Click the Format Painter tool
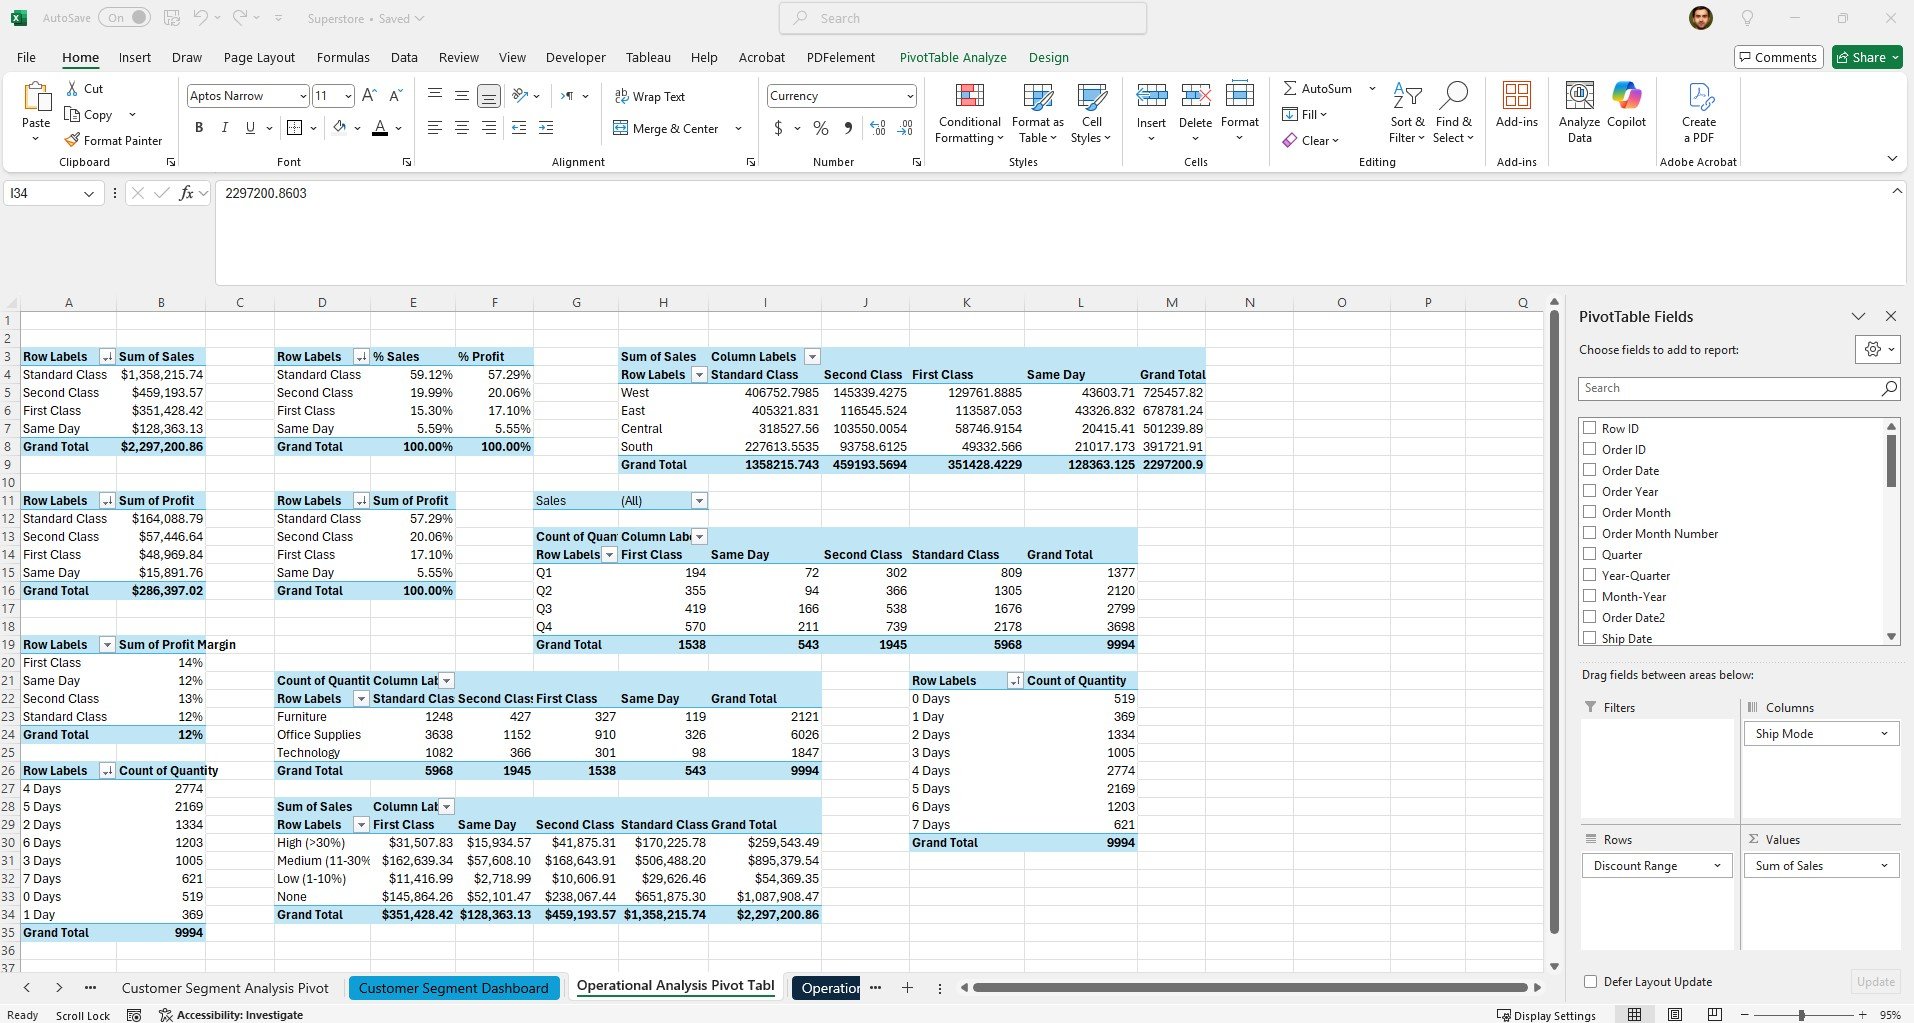The image size is (1914, 1023). tap(113, 141)
